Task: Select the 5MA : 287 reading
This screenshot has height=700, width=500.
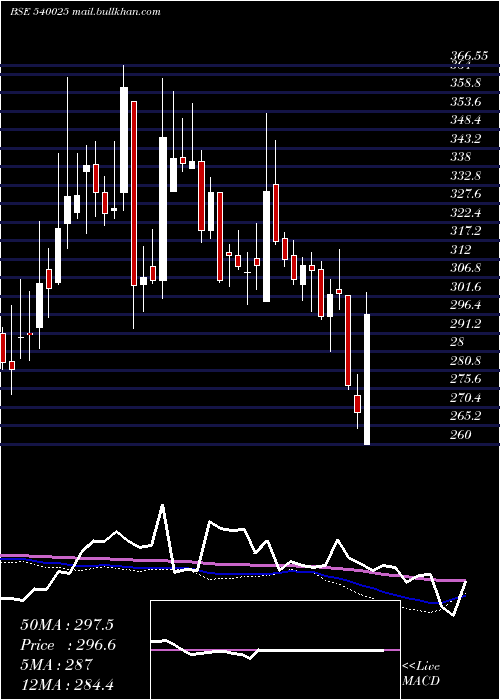Action: [56, 665]
